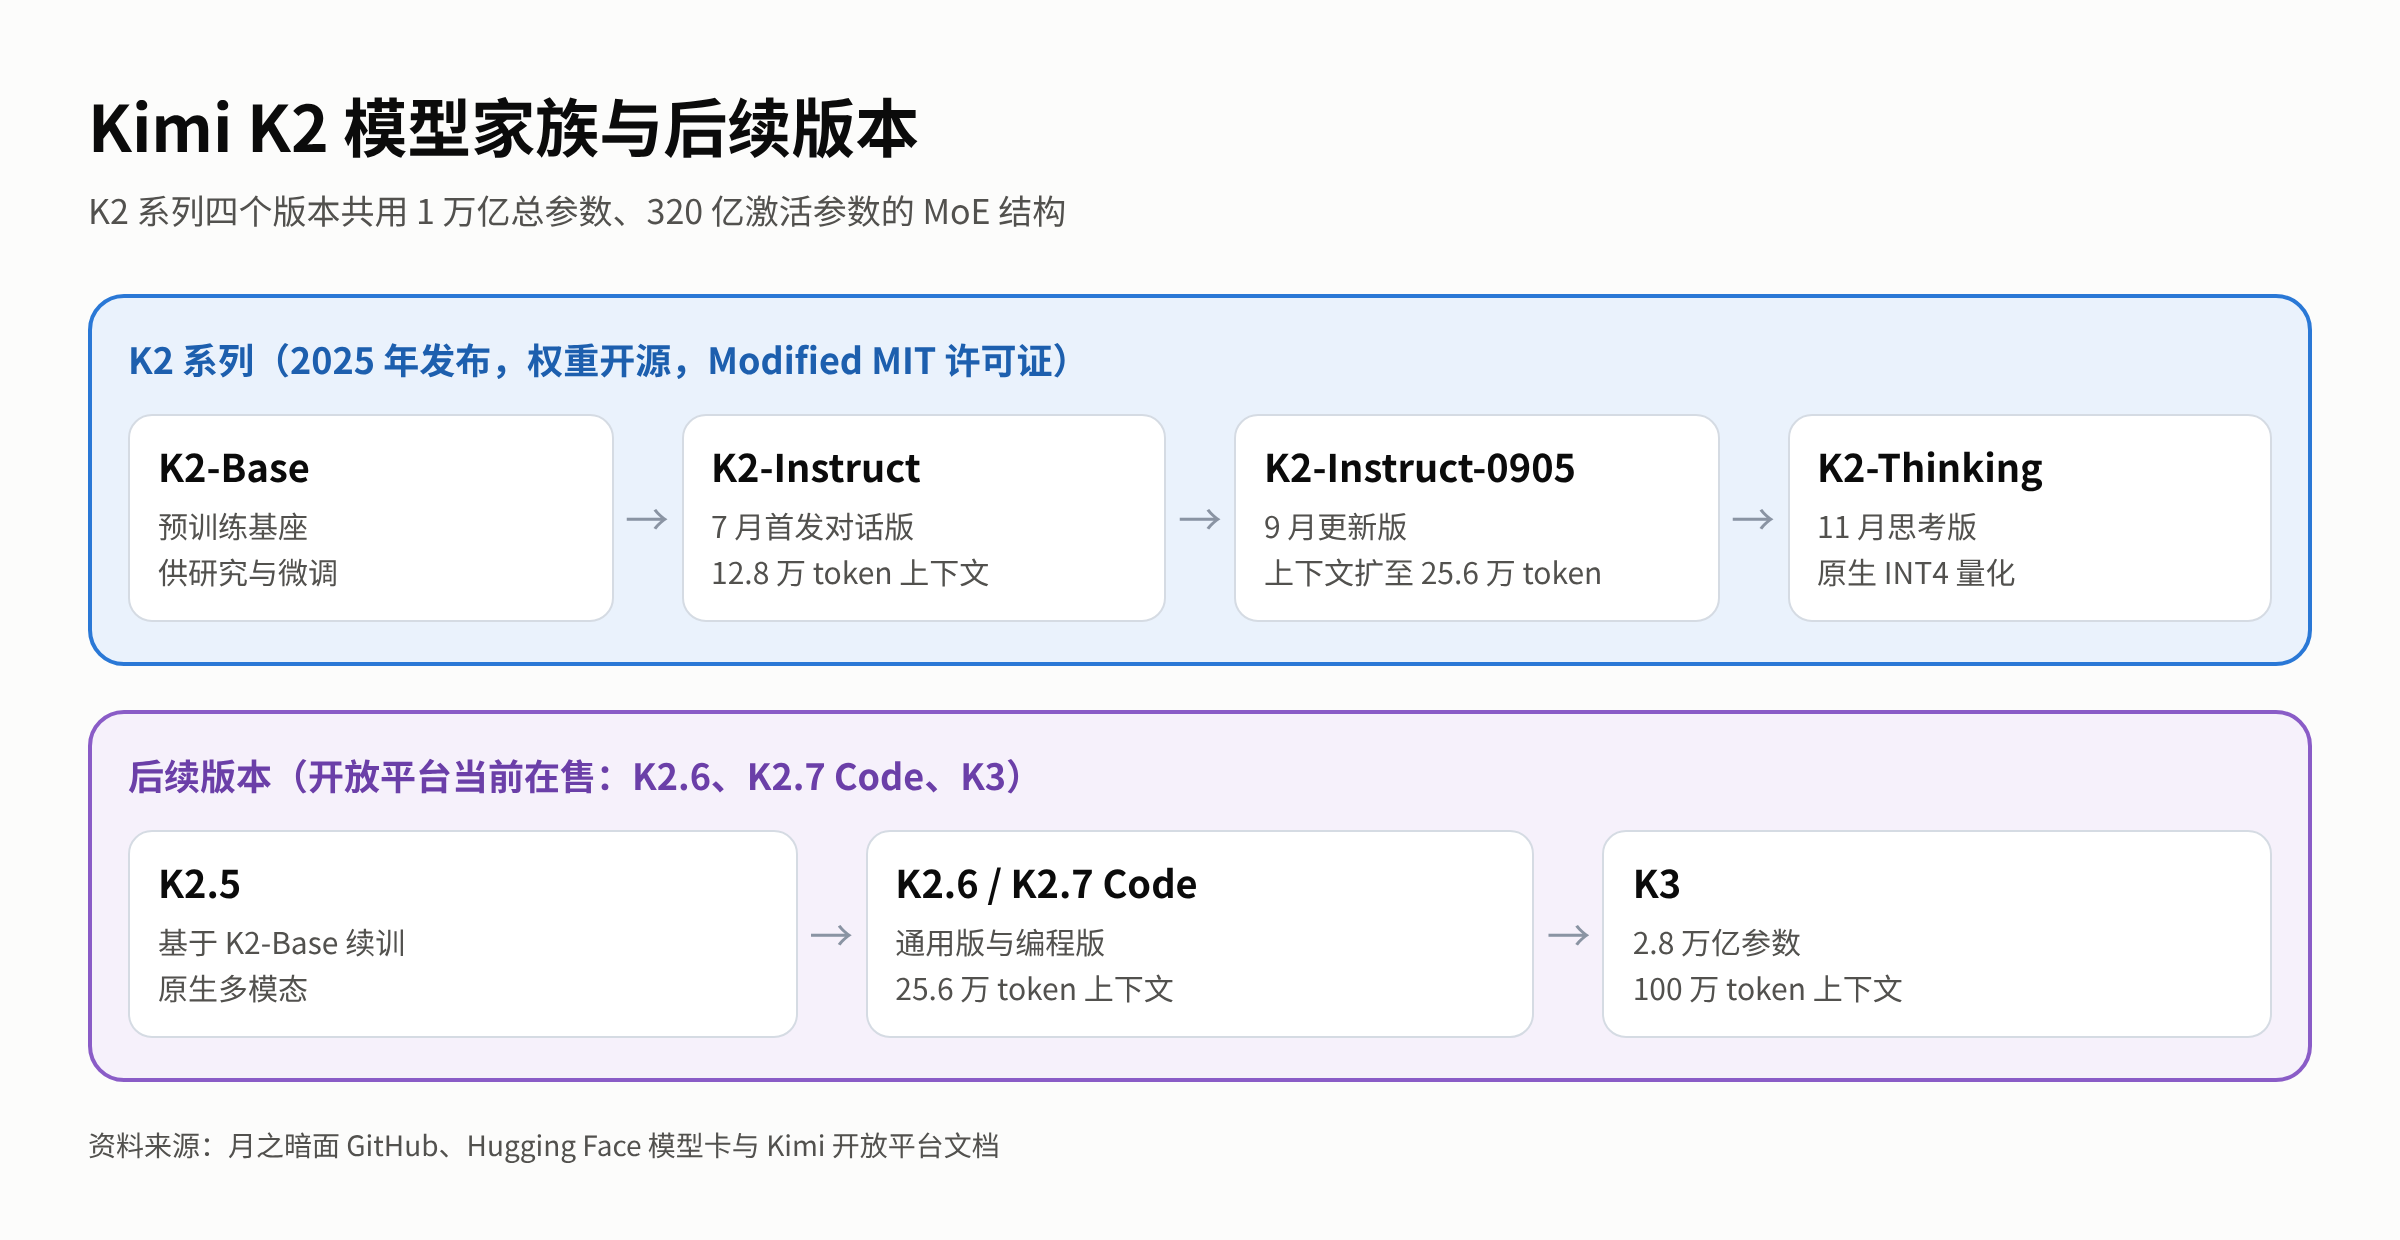Click "11 月思考版" text

pyautogui.click(x=1897, y=527)
